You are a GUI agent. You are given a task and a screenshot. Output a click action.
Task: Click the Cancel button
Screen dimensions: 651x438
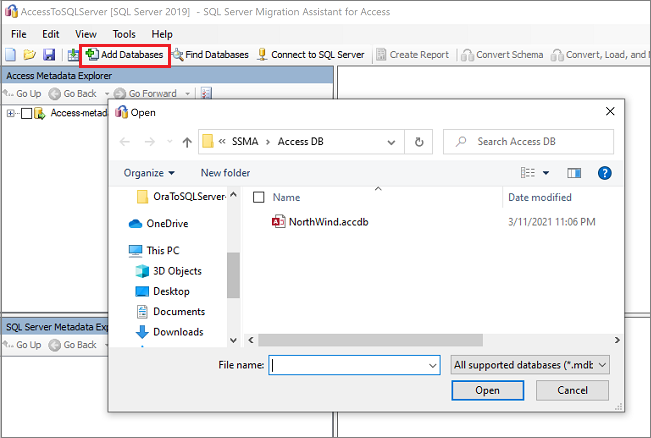(x=572, y=390)
